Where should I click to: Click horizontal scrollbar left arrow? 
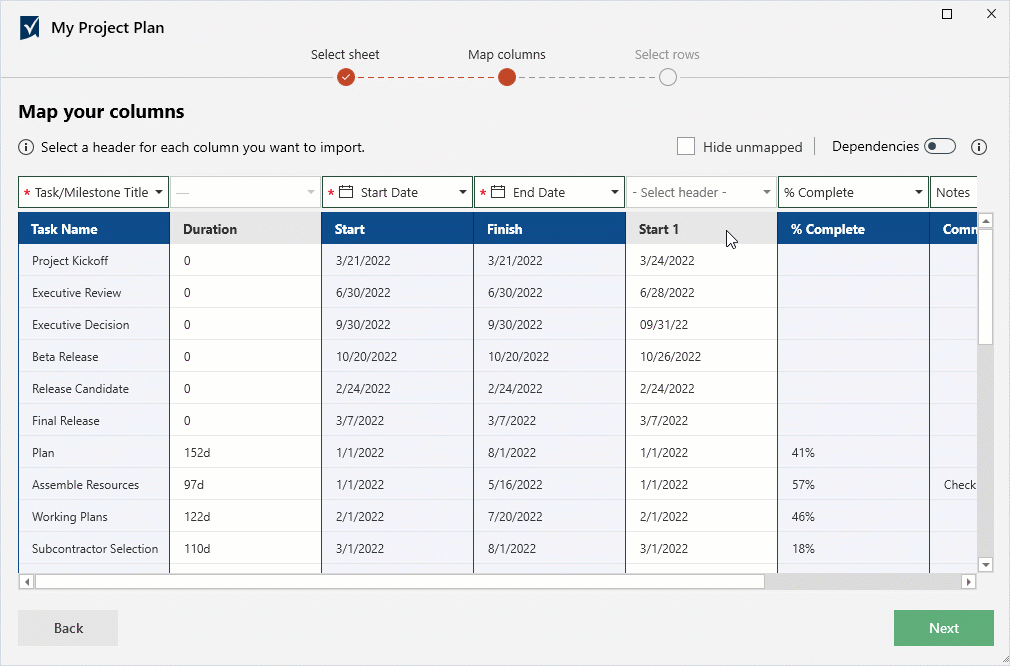click(x=26, y=582)
